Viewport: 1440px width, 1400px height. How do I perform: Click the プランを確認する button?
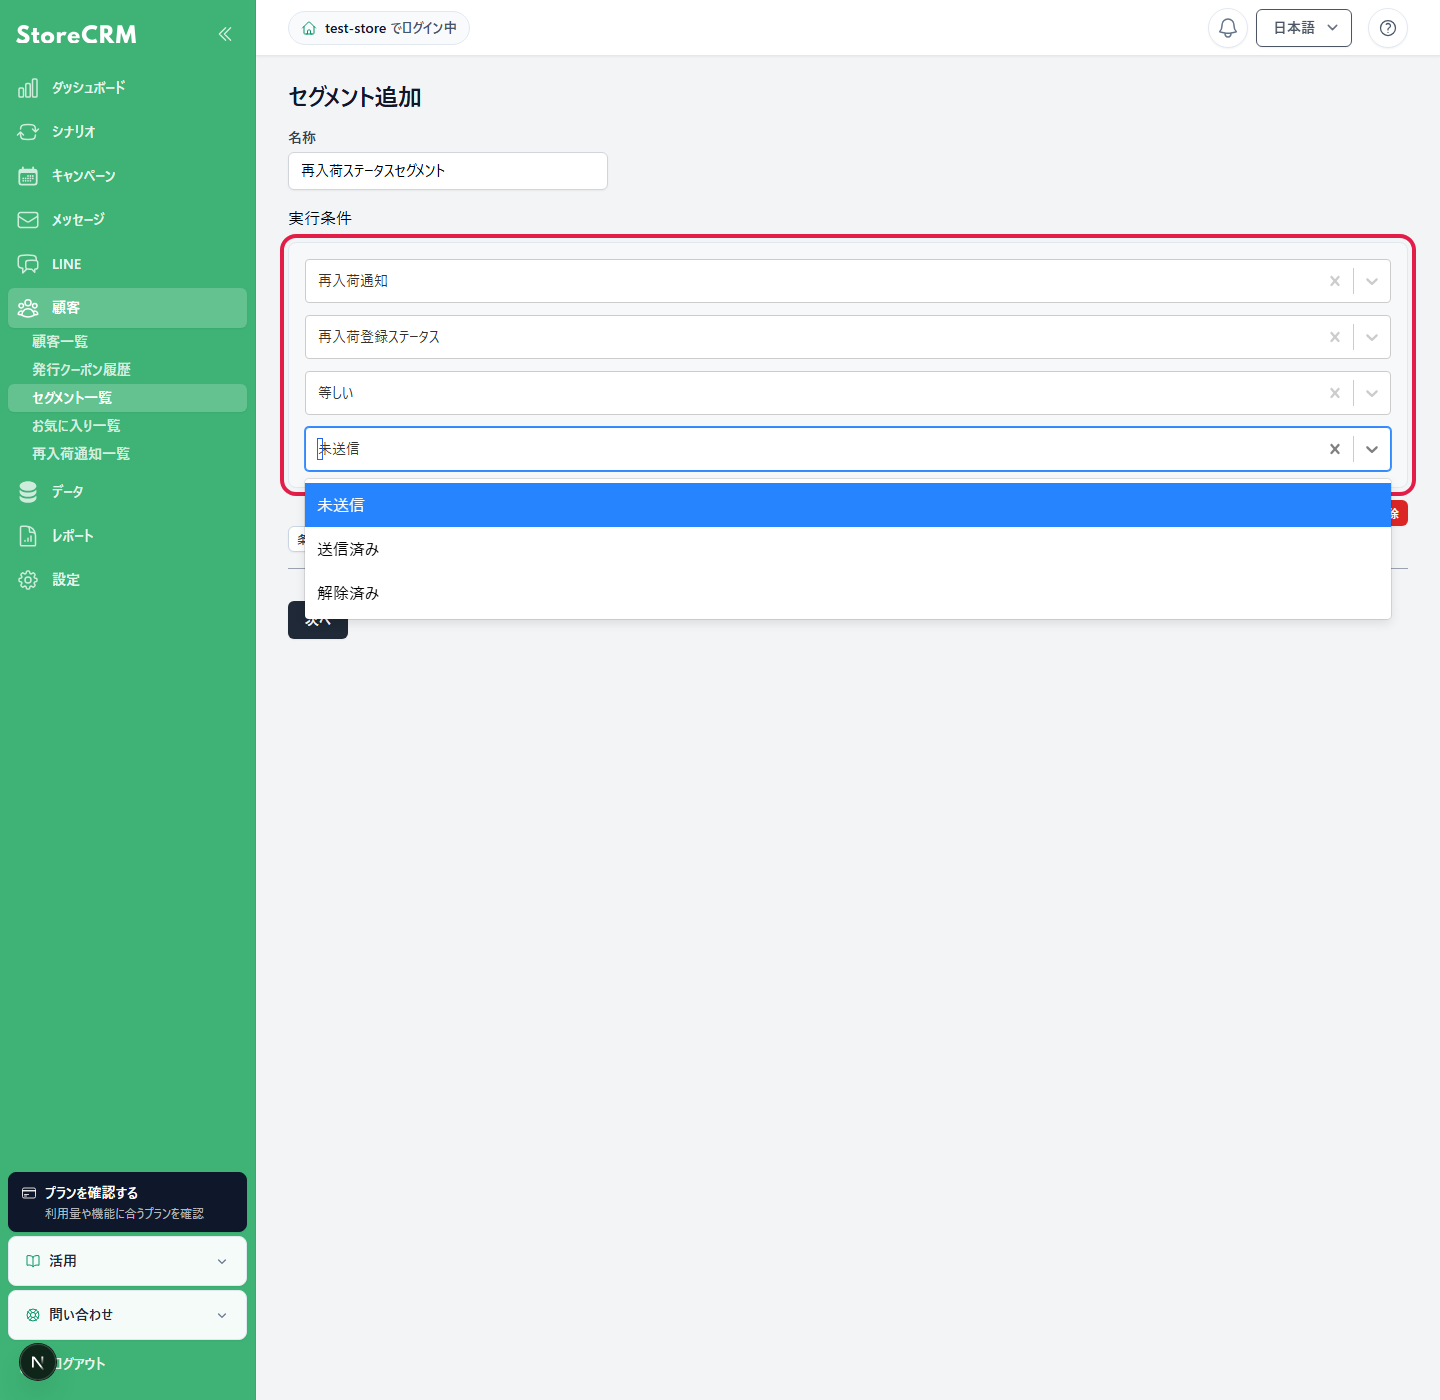(127, 1202)
